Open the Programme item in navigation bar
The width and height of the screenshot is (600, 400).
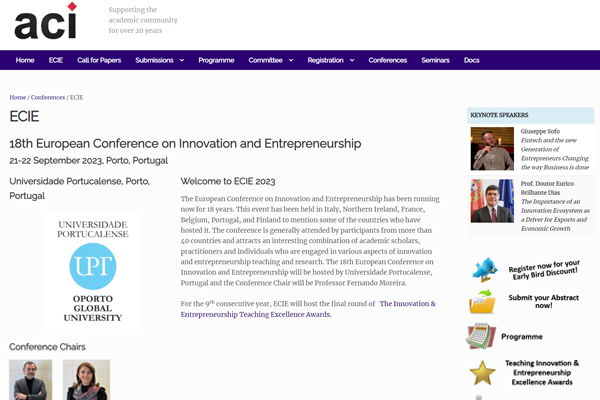[x=216, y=60]
